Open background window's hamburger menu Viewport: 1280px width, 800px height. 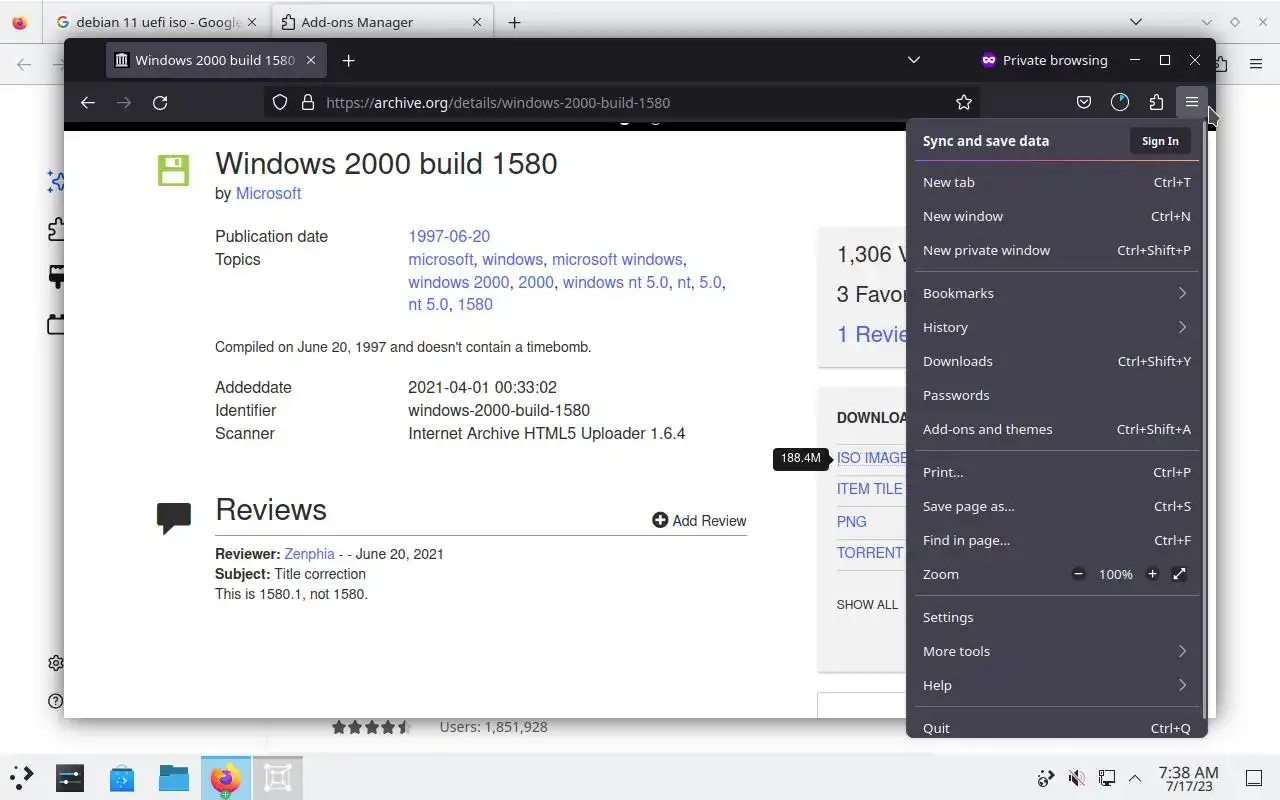(1256, 64)
